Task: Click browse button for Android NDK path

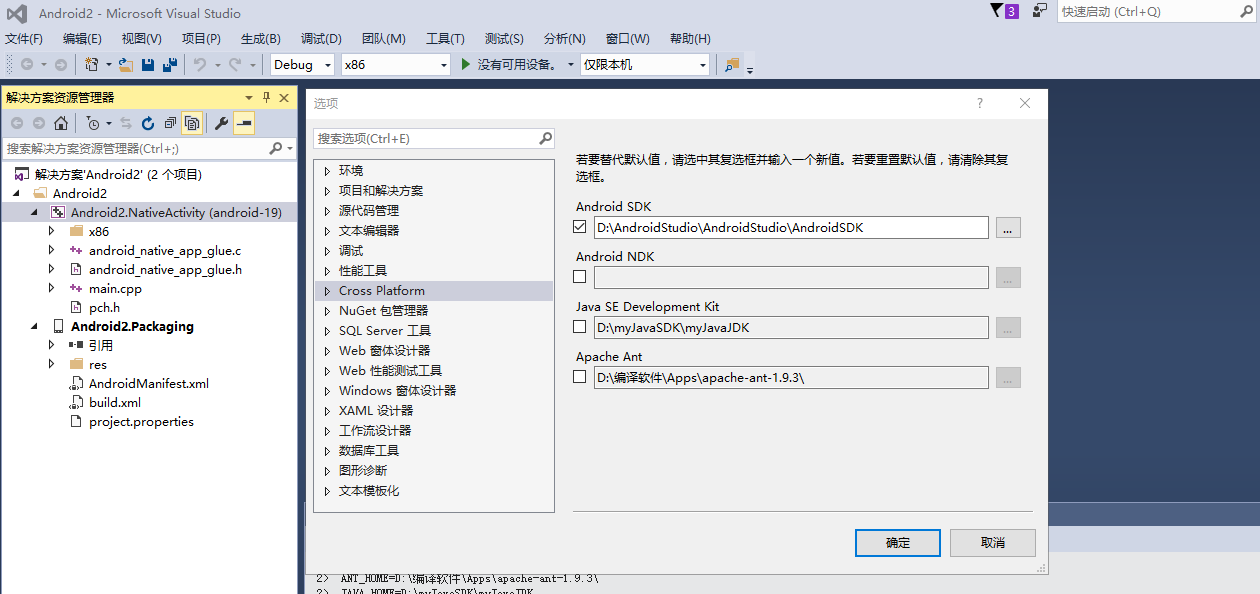Action: tap(1008, 278)
